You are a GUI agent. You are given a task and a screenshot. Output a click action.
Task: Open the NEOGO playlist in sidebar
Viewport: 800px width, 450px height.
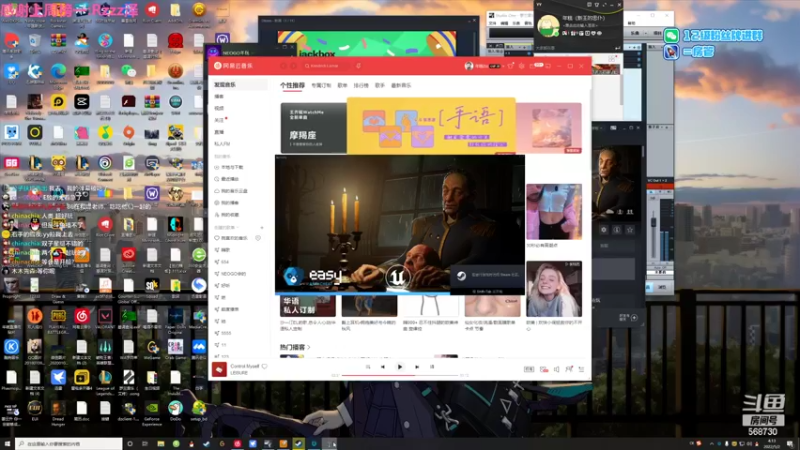pos(231,274)
